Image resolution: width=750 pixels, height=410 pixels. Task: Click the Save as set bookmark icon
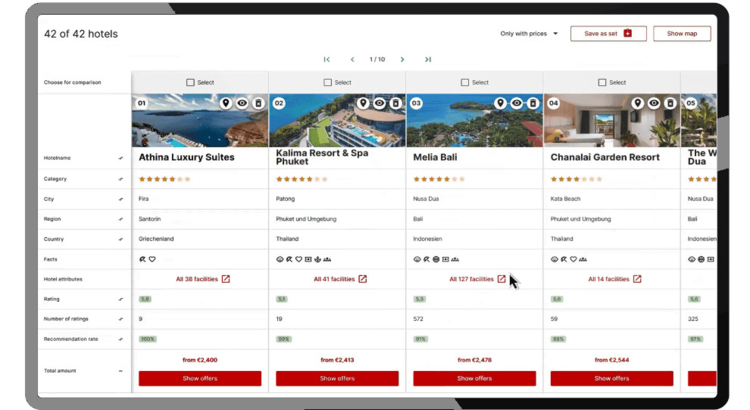click(x=628, y=33)
